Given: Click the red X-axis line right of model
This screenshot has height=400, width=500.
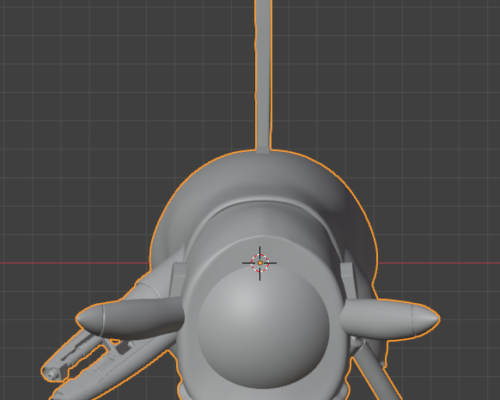Looking at the screenshot, I should pos(439,263).
